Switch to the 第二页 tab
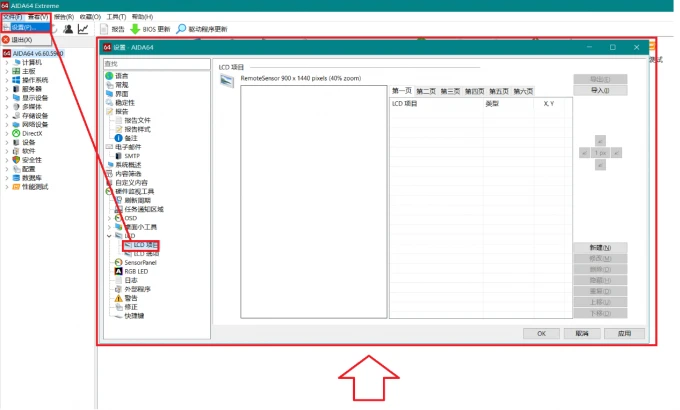 pos(426,91)
